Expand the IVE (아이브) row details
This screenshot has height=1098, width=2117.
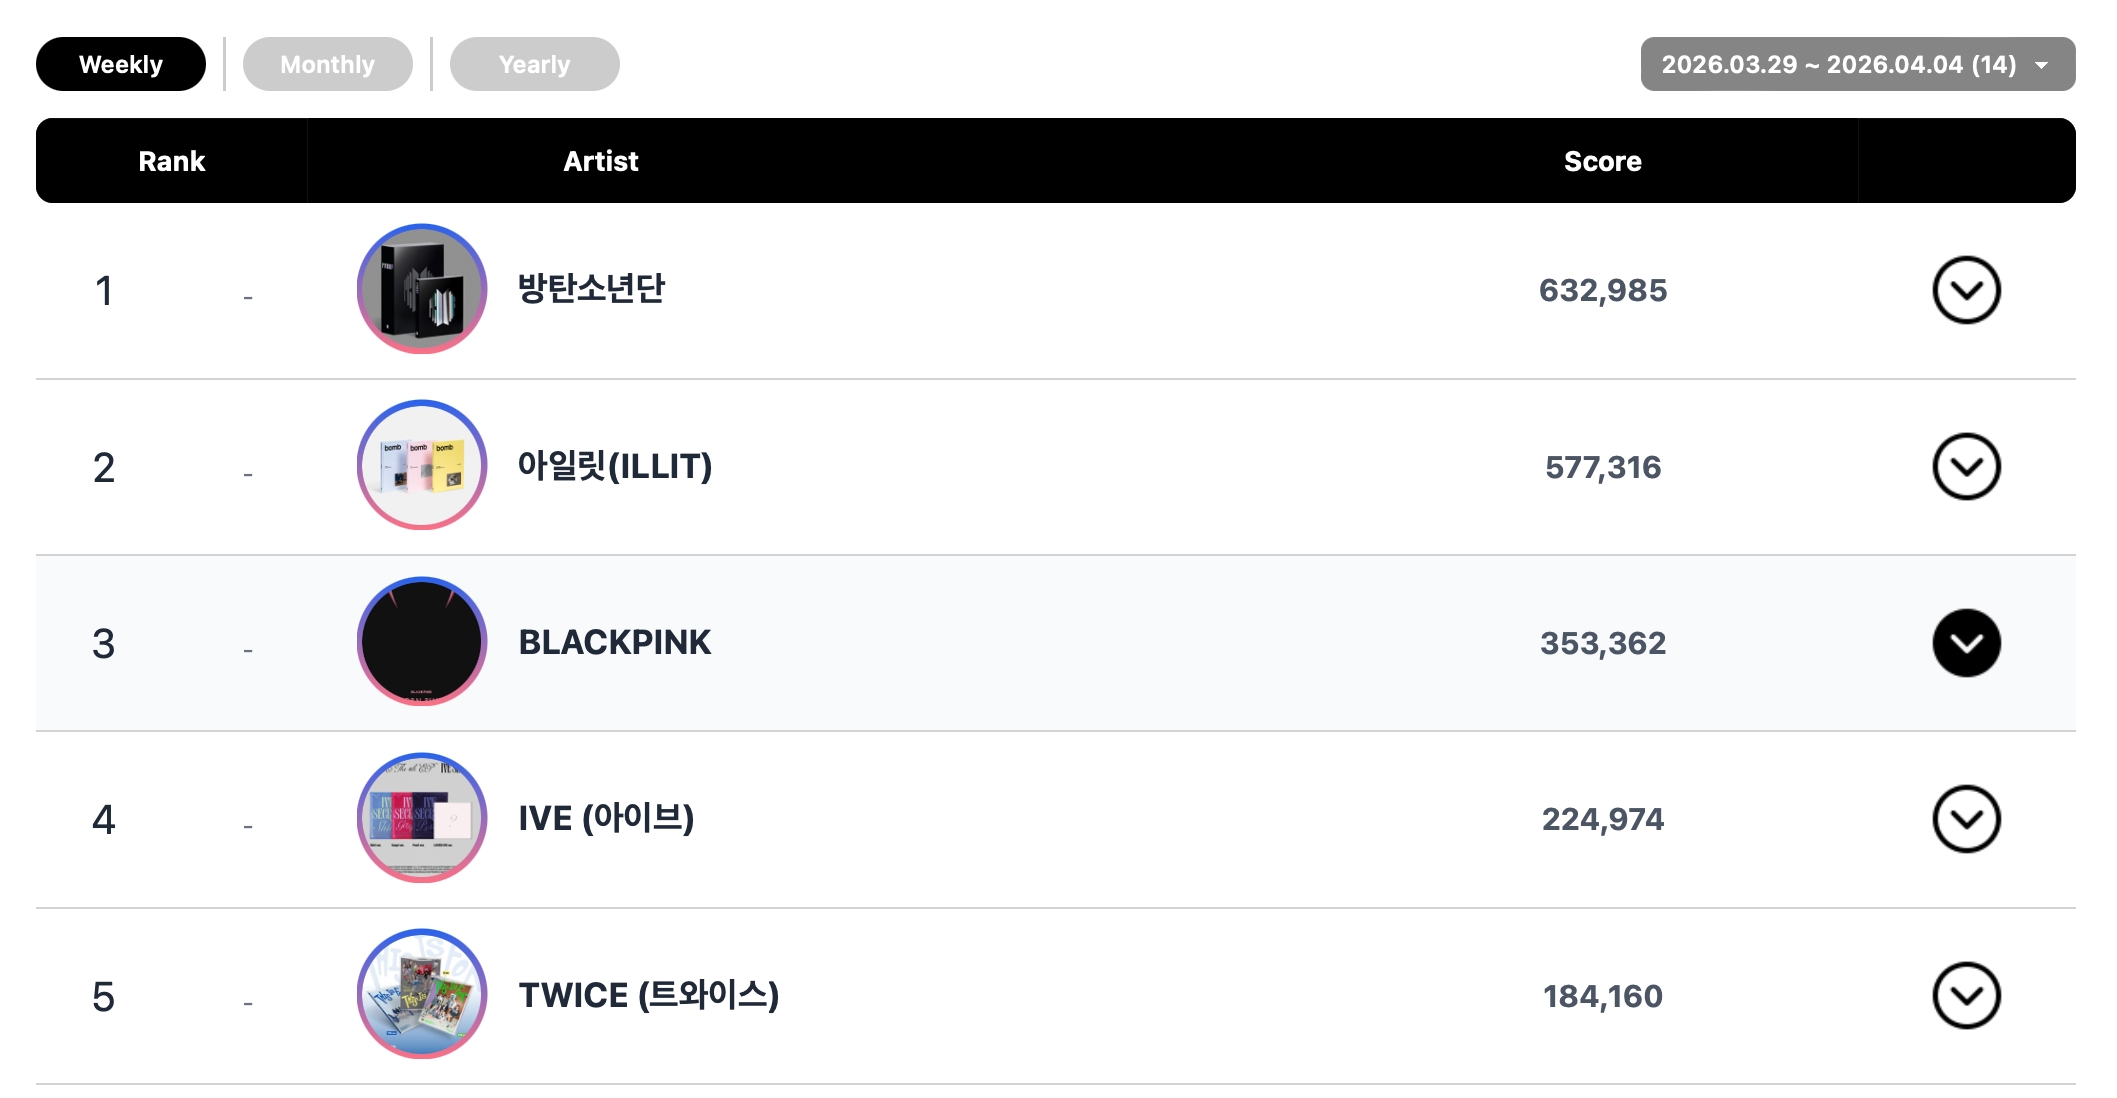[1965, 819]
